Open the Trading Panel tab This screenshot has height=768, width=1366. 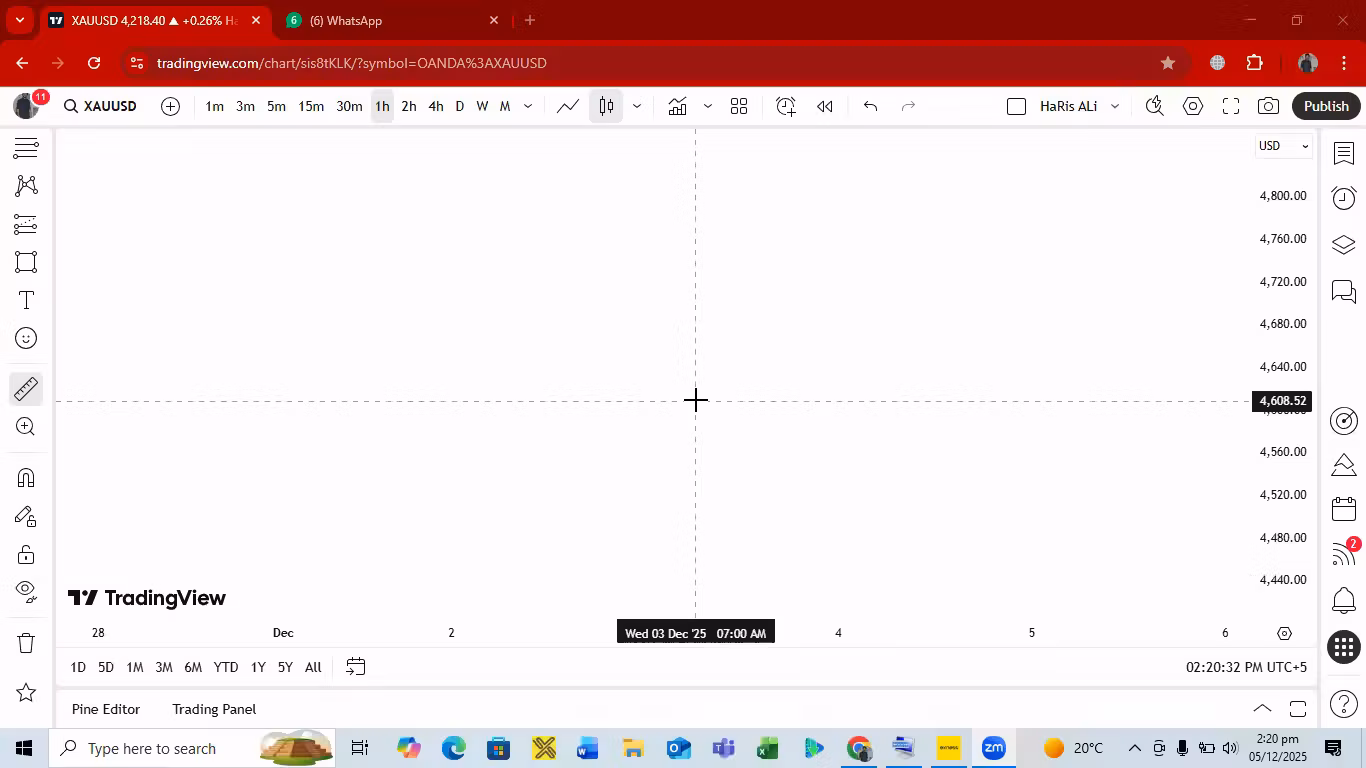tap(214, 709)
